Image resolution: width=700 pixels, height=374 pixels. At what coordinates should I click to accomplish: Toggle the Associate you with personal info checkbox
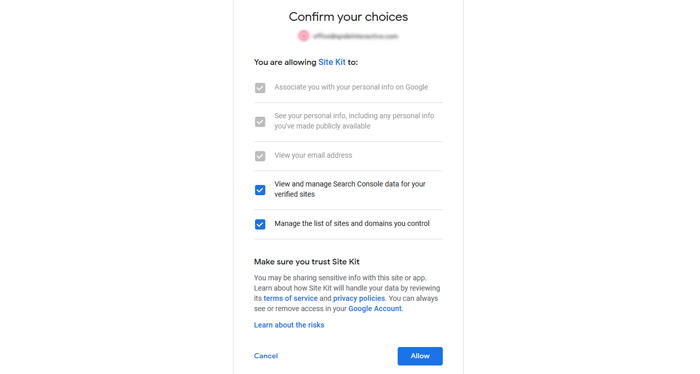(x=260, y=88)
